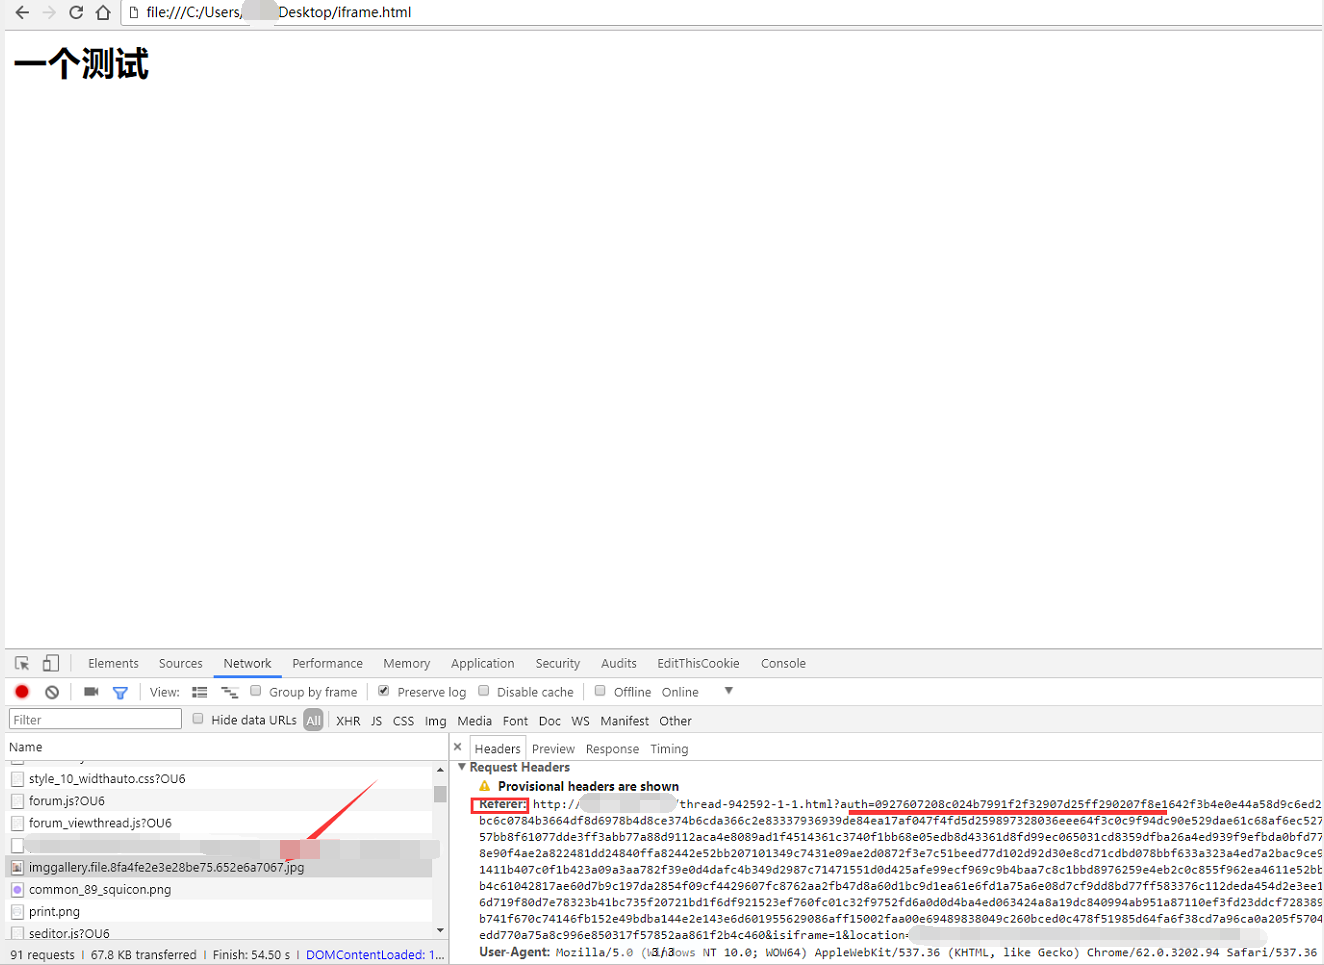The image size is (1324, 965).
Task: Uncheck Preserve log checkbox
Action: coord(384,691)
